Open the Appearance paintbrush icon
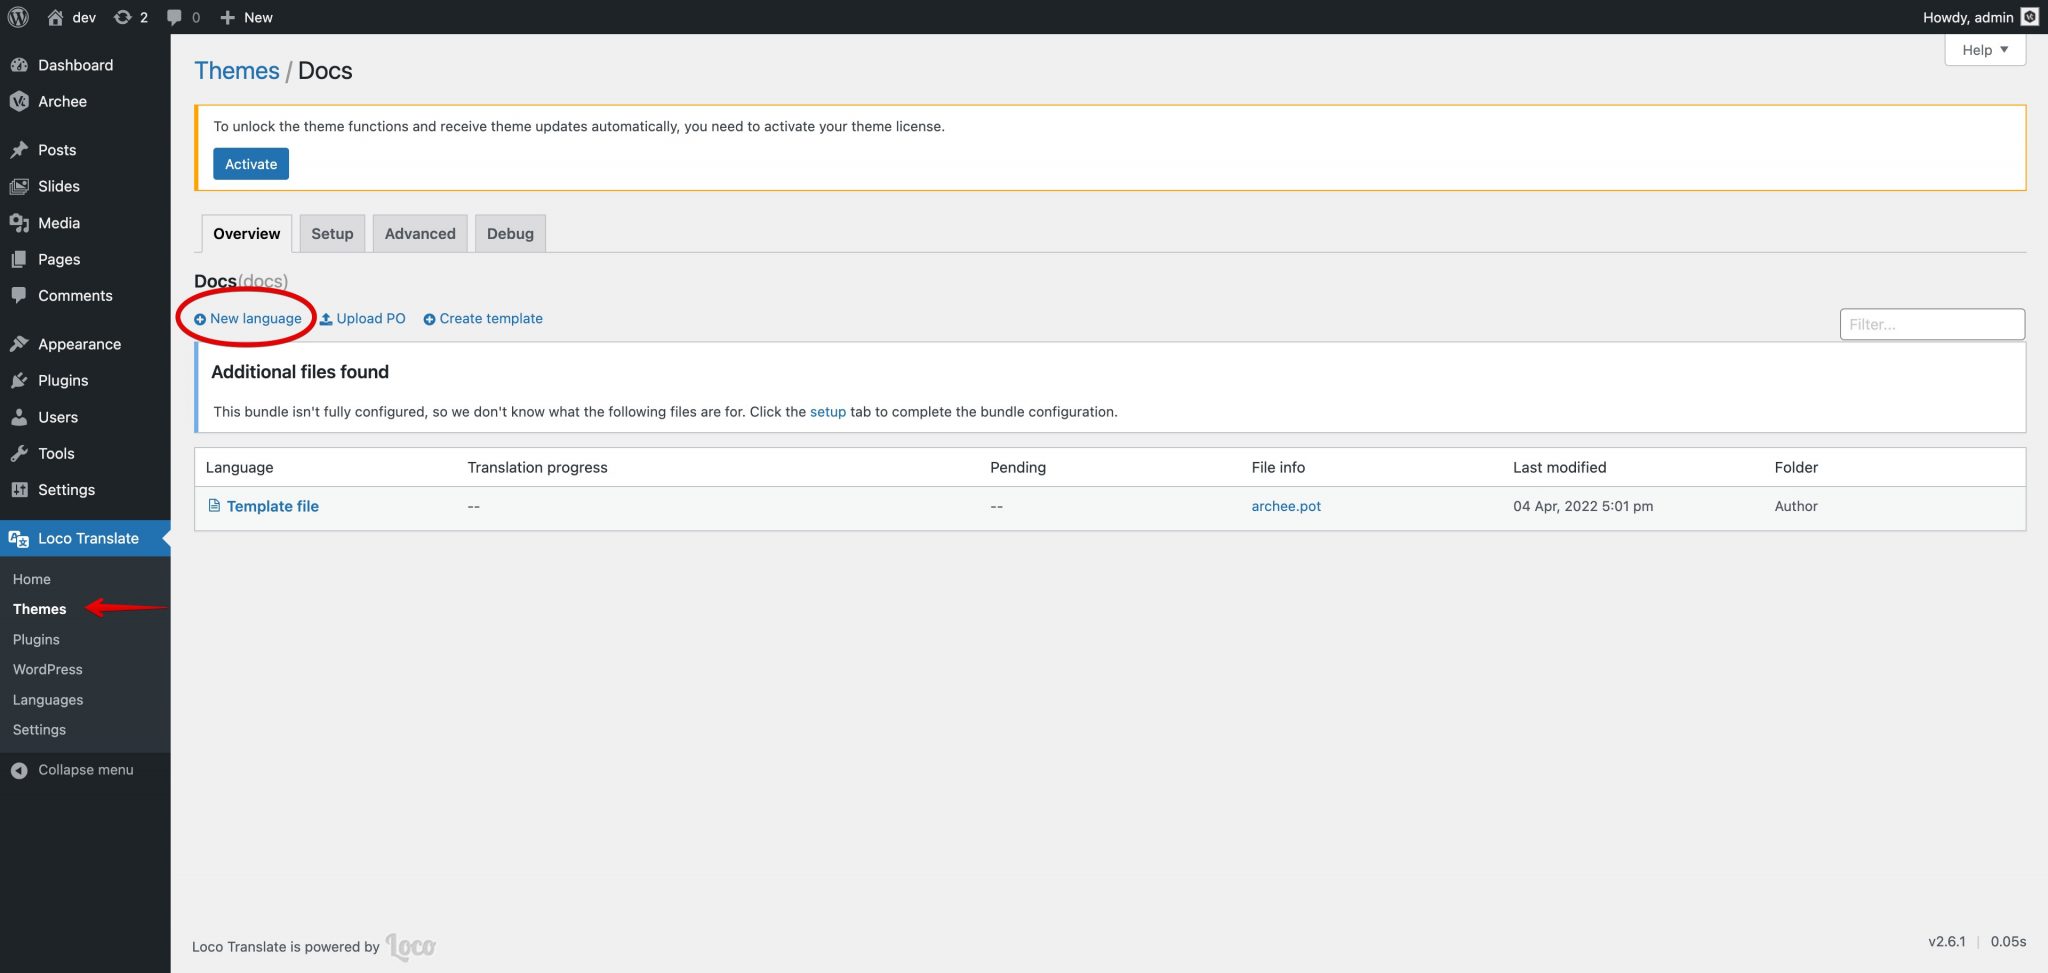The height and width of the screenshot is (973, 2048). click(19, 344)
